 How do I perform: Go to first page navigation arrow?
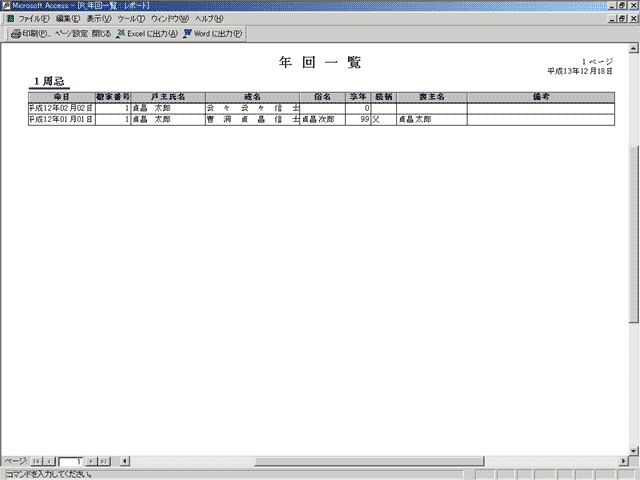(x=37, y=461)
